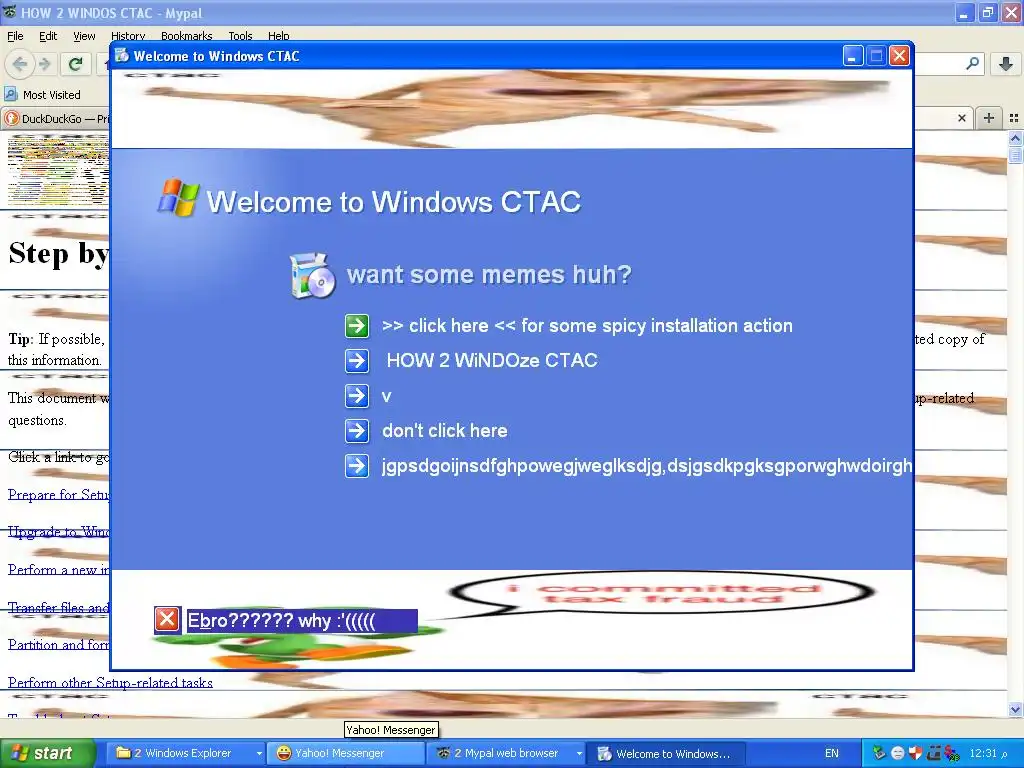Click the blue arrow next to the v entry
The image size is (1024, 768).
point(357,395)
